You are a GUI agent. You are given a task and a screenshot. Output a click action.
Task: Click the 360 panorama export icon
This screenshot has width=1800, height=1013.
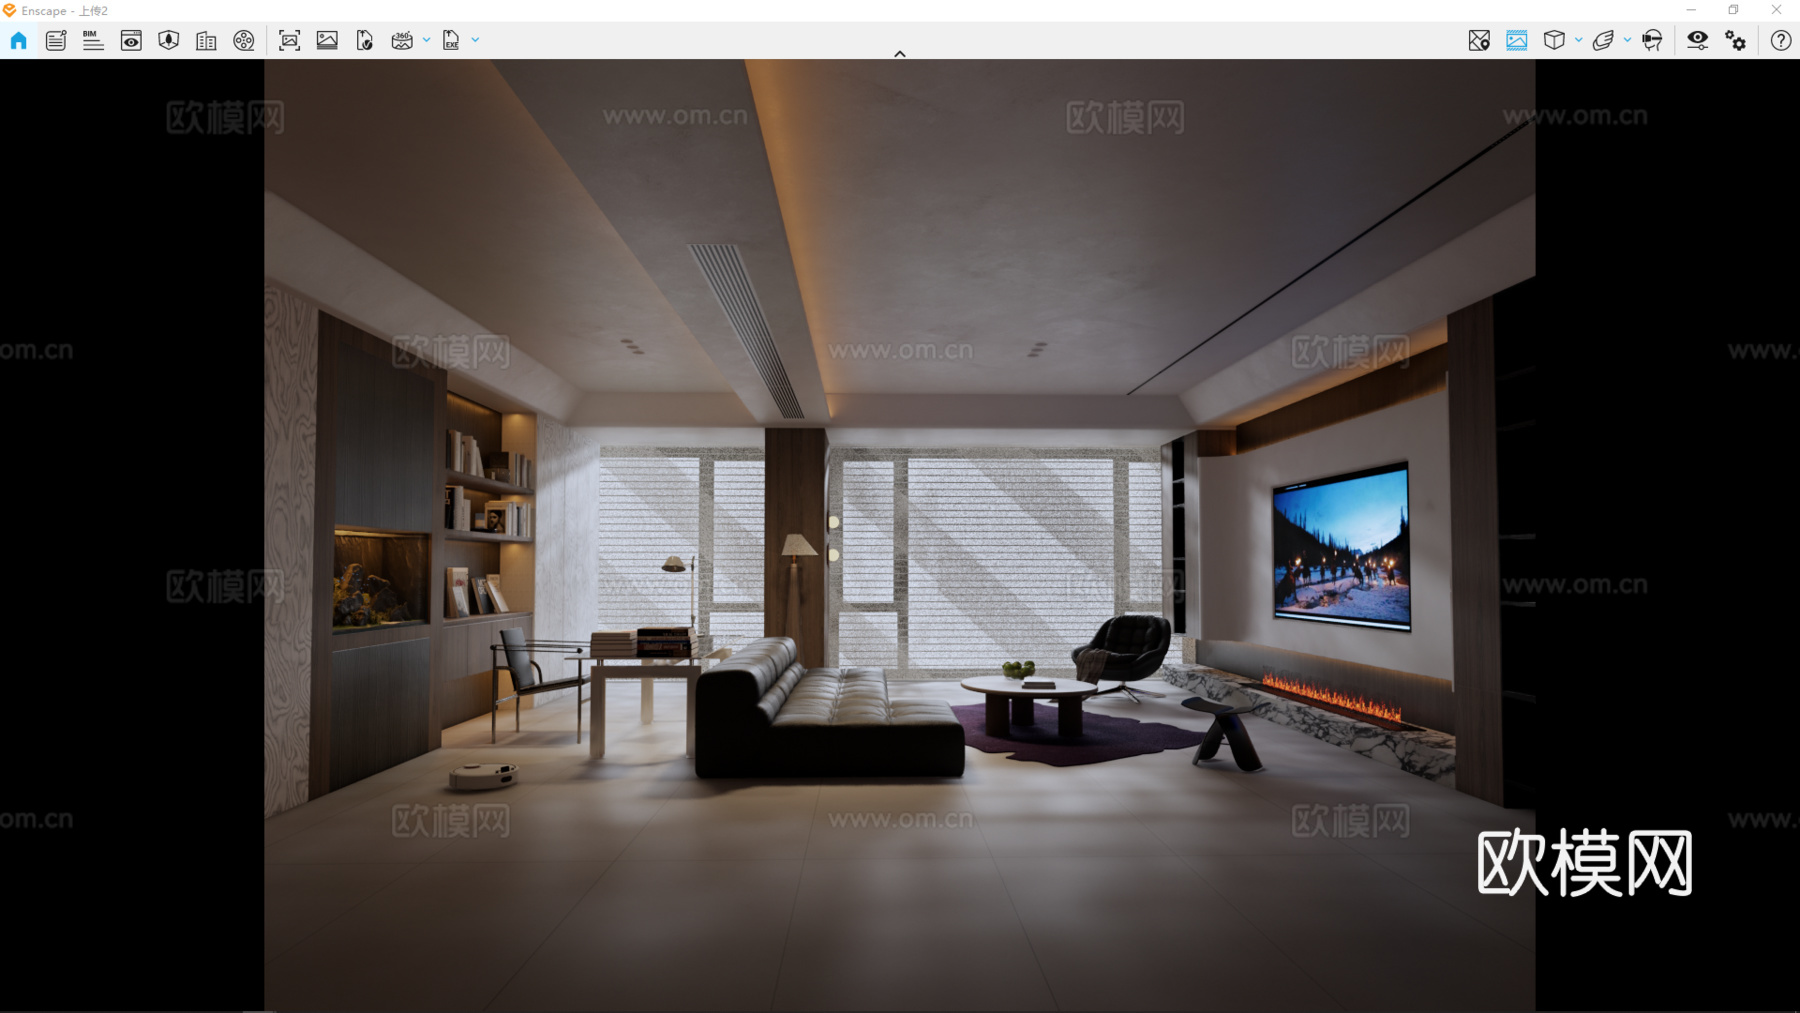point(402,40)
